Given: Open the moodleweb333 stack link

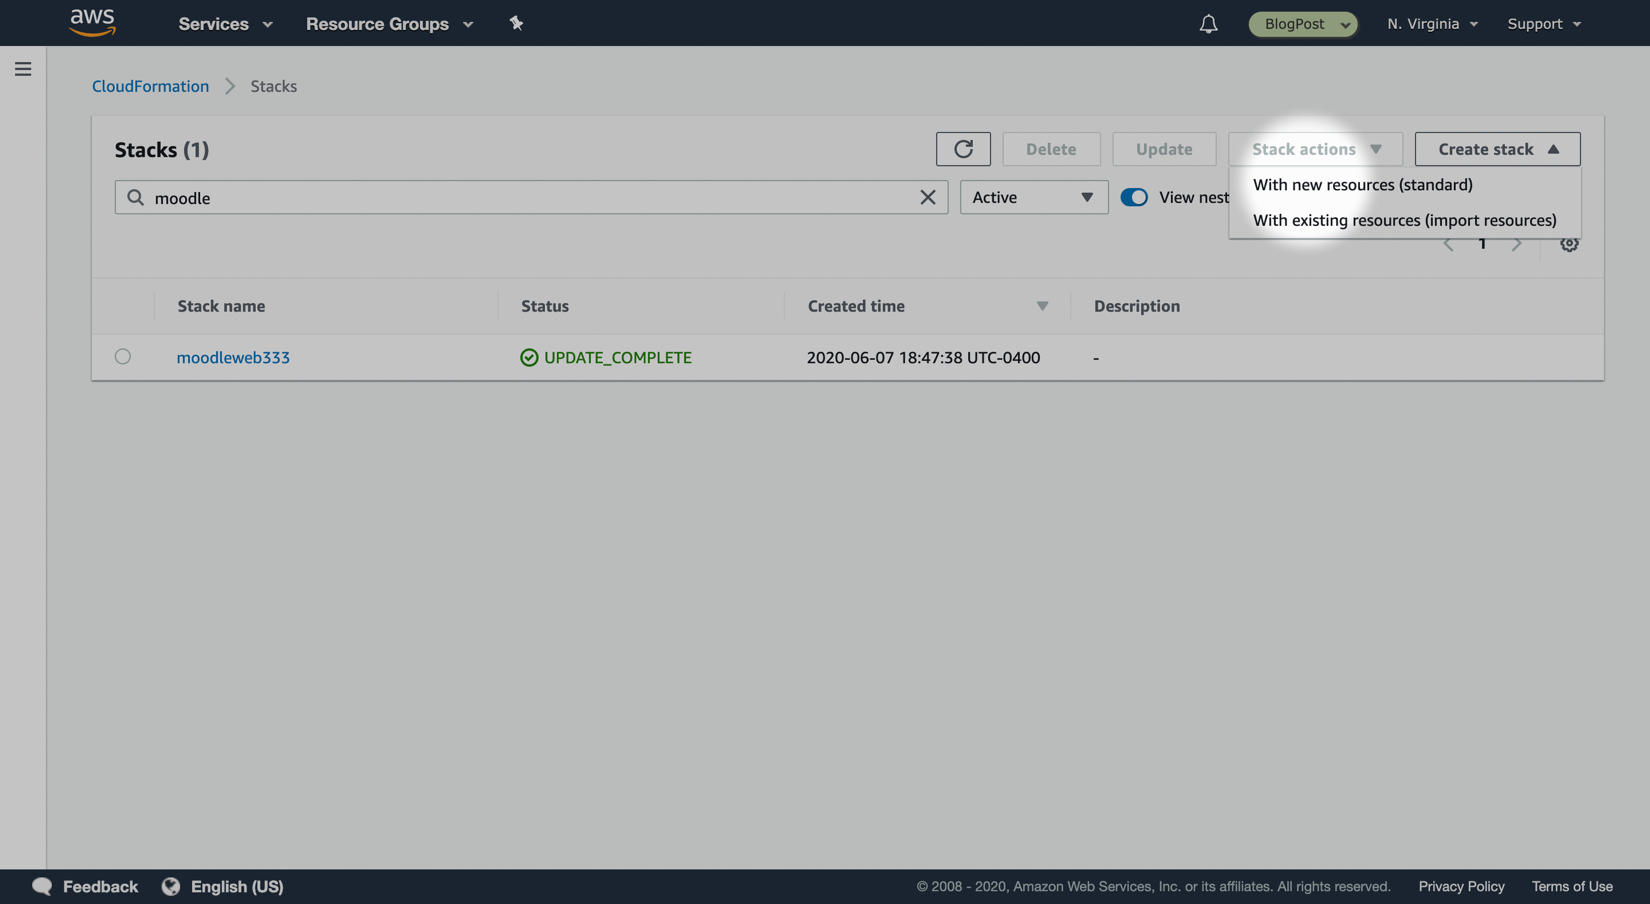Looking at the screenshot, I should coord(233,358).
